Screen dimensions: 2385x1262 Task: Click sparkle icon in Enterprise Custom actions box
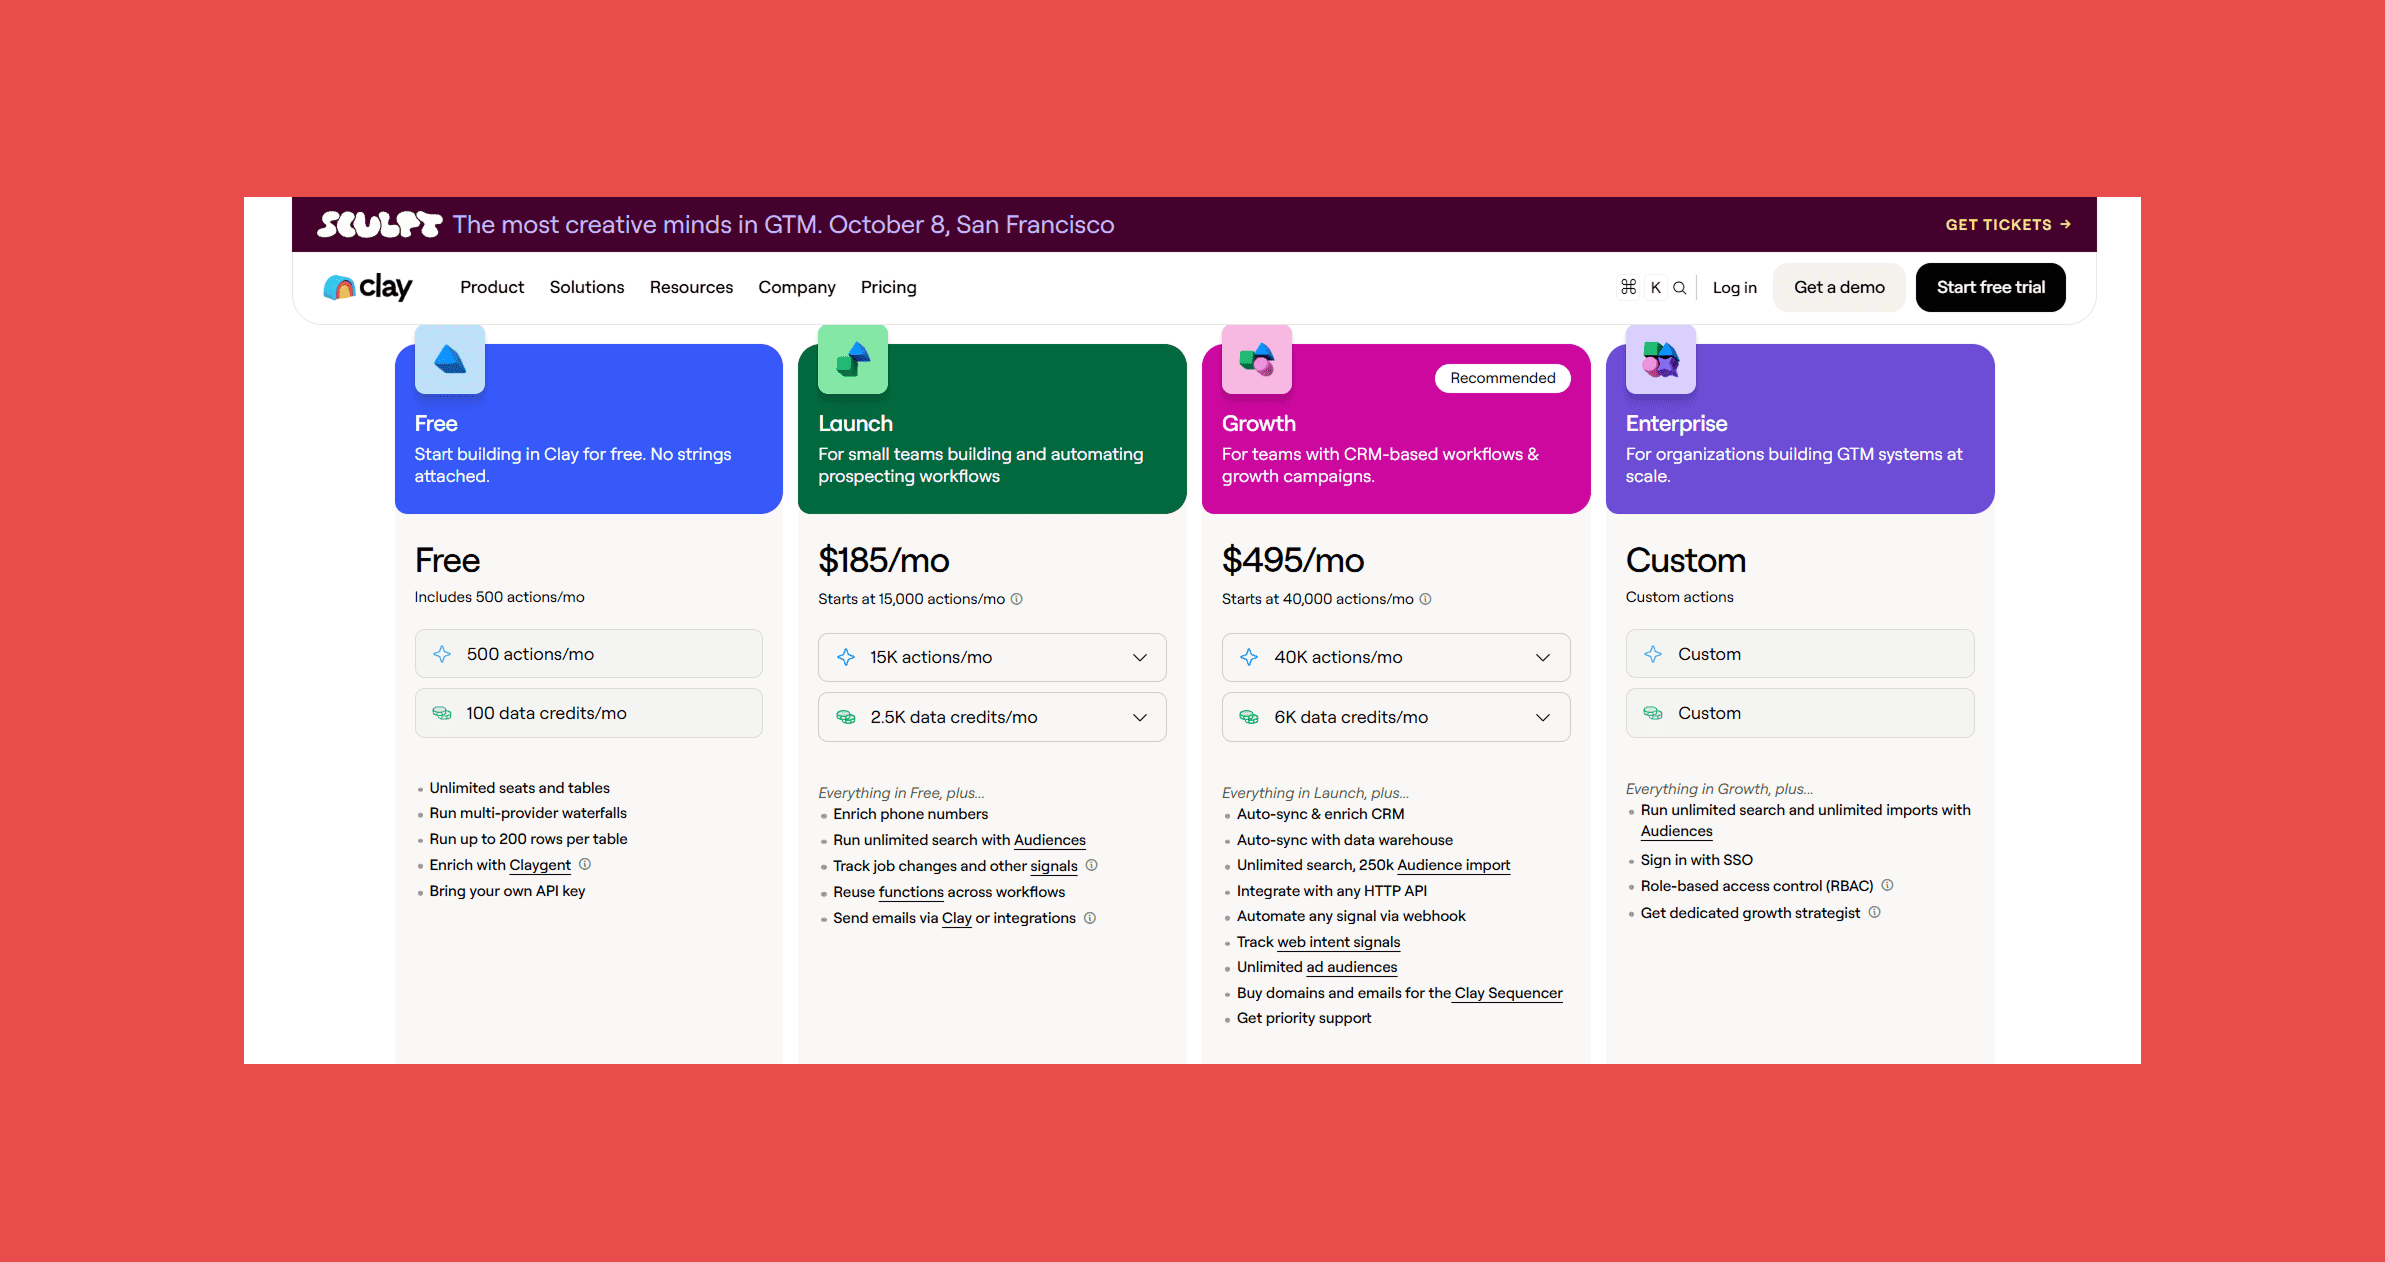point(1653,654)
